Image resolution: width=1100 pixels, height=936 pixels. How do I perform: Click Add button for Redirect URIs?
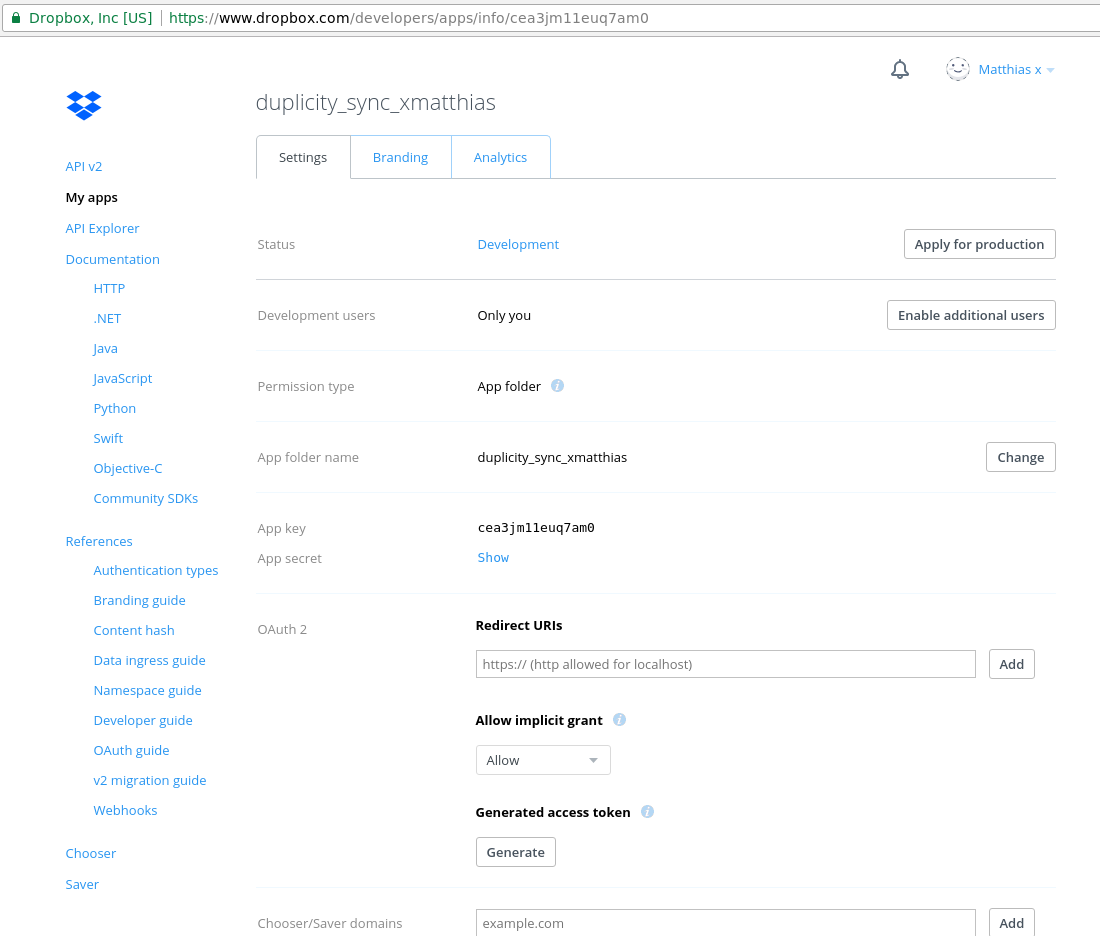1012,664
